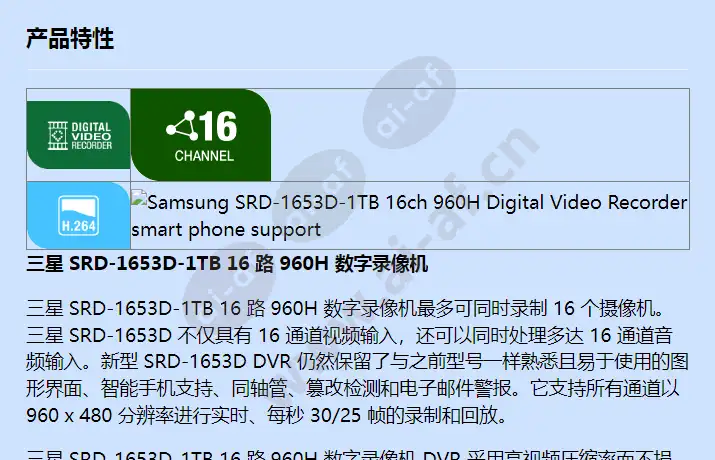
Task: Click the H.264 blue badge icon
Action: tap(78, 215)
